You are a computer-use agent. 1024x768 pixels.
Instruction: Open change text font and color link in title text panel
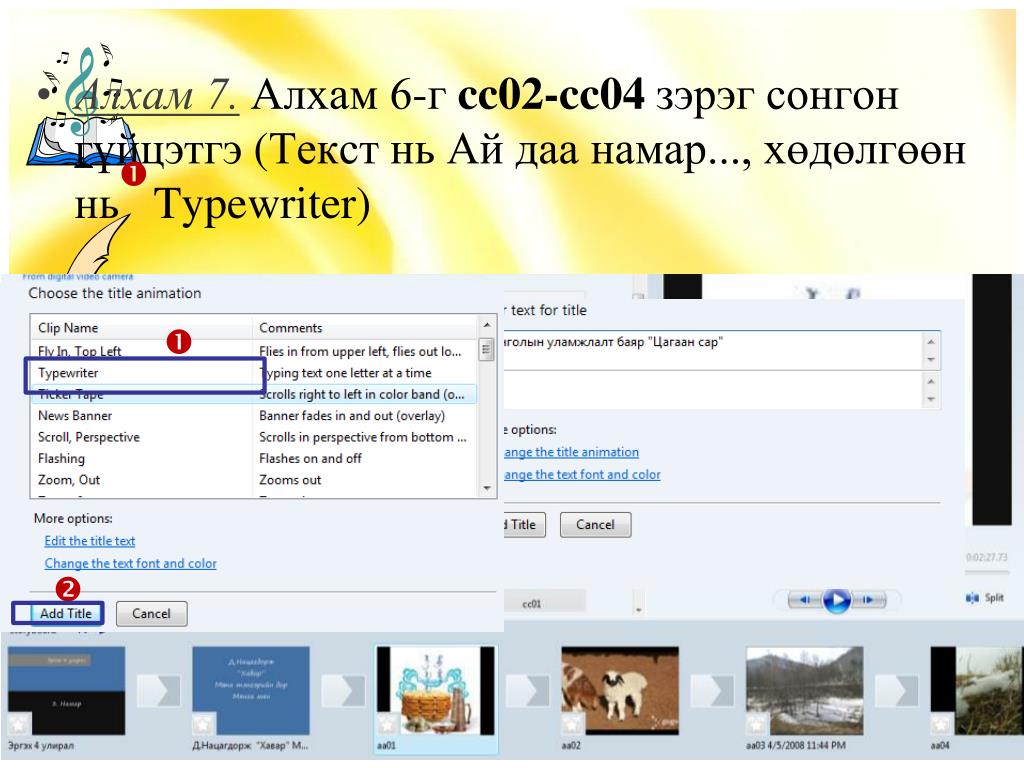(582, 475)
